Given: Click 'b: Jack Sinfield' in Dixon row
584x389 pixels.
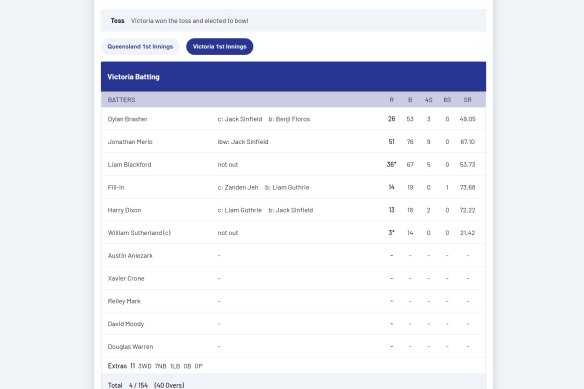Looking at the screenshot, I should pyautogui.click(x=291, y=210).
